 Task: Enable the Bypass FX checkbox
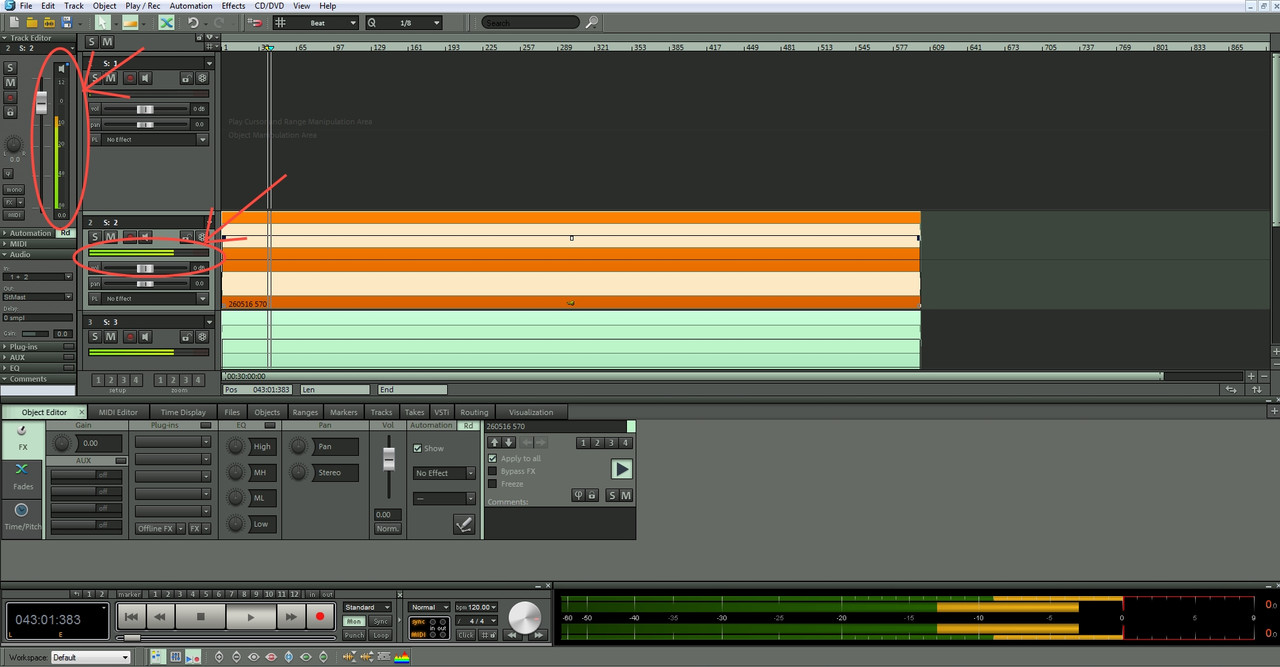[x=492, y=471]
